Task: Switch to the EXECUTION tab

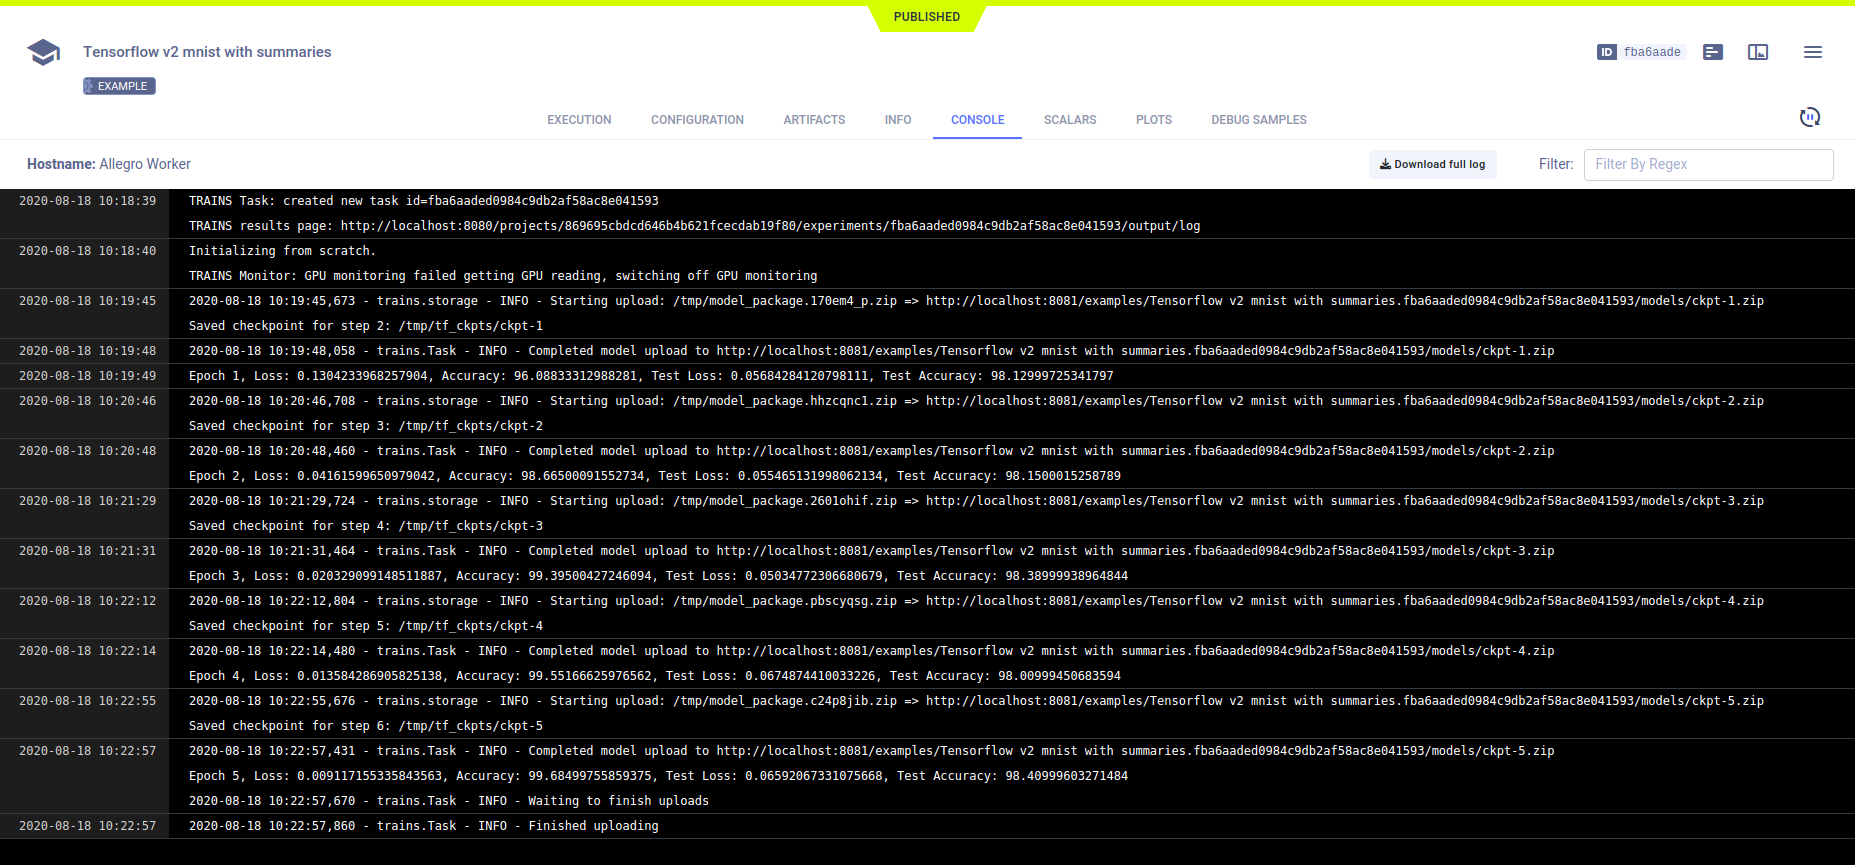Action: click(x=579, y=120)
